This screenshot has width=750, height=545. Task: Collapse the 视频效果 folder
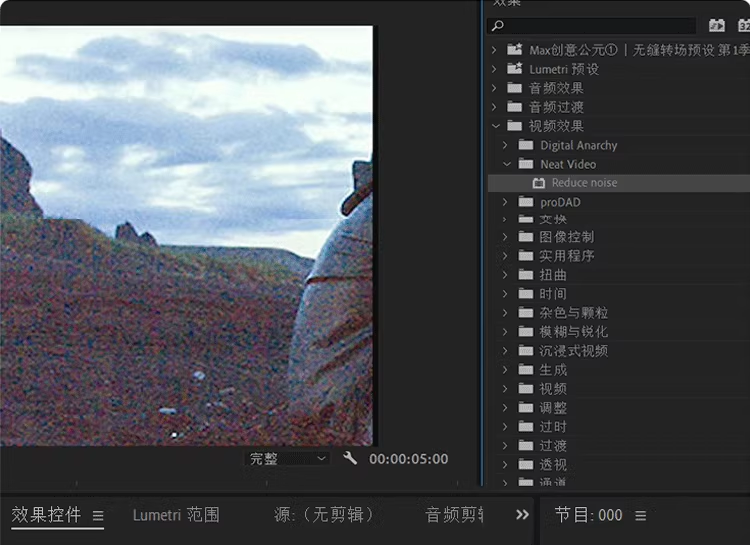(494, 126)
